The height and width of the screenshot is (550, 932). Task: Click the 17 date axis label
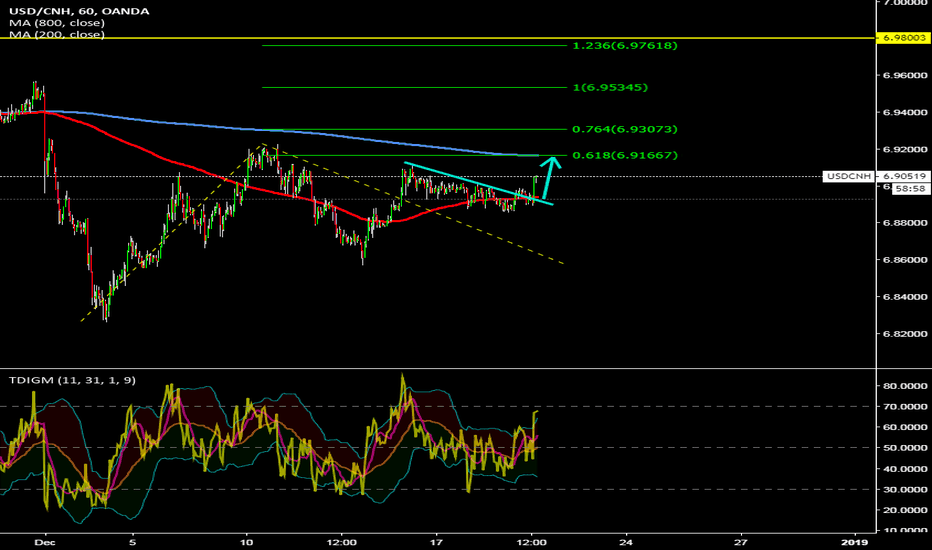[x=436, y=542]
